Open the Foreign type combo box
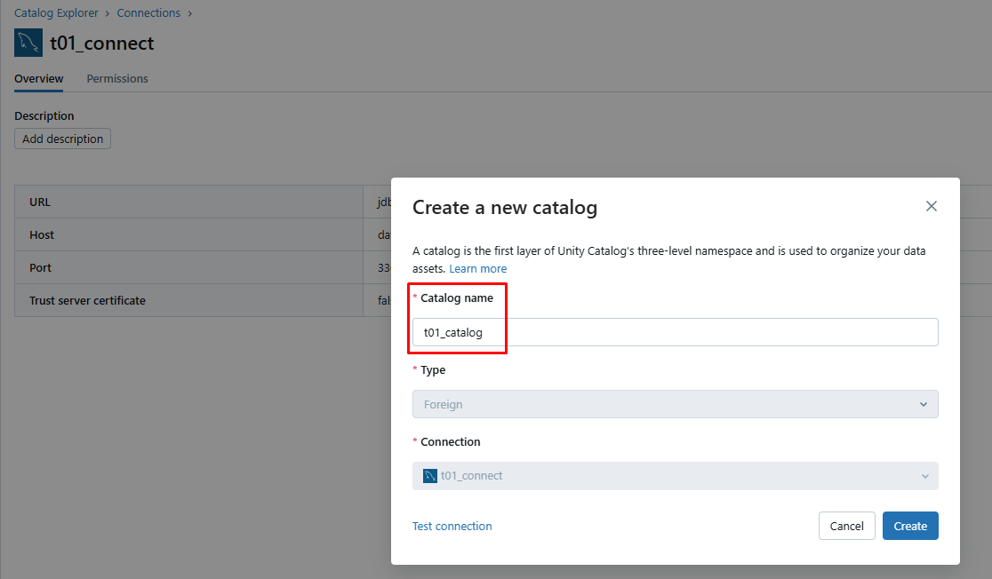 675,405
